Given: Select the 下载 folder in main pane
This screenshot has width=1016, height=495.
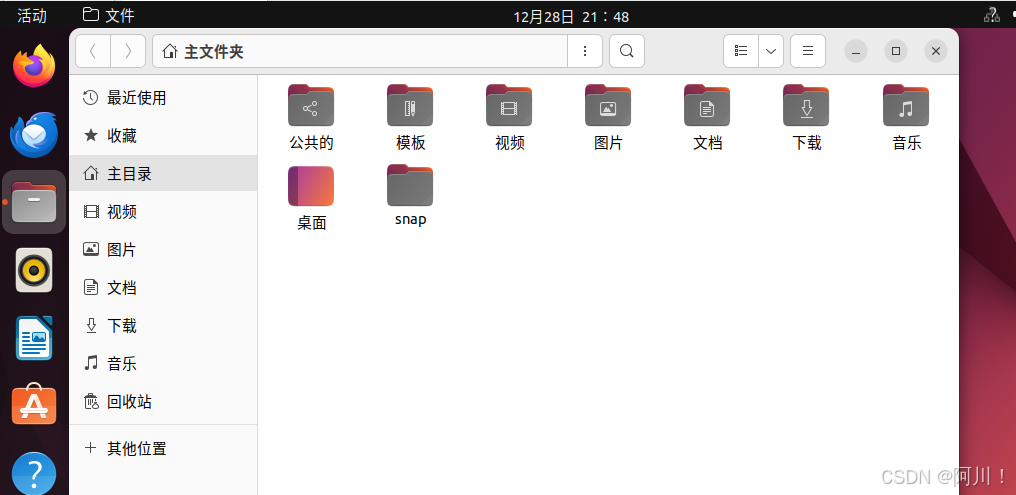Looking at the screenshot, I should pos(806,117).
